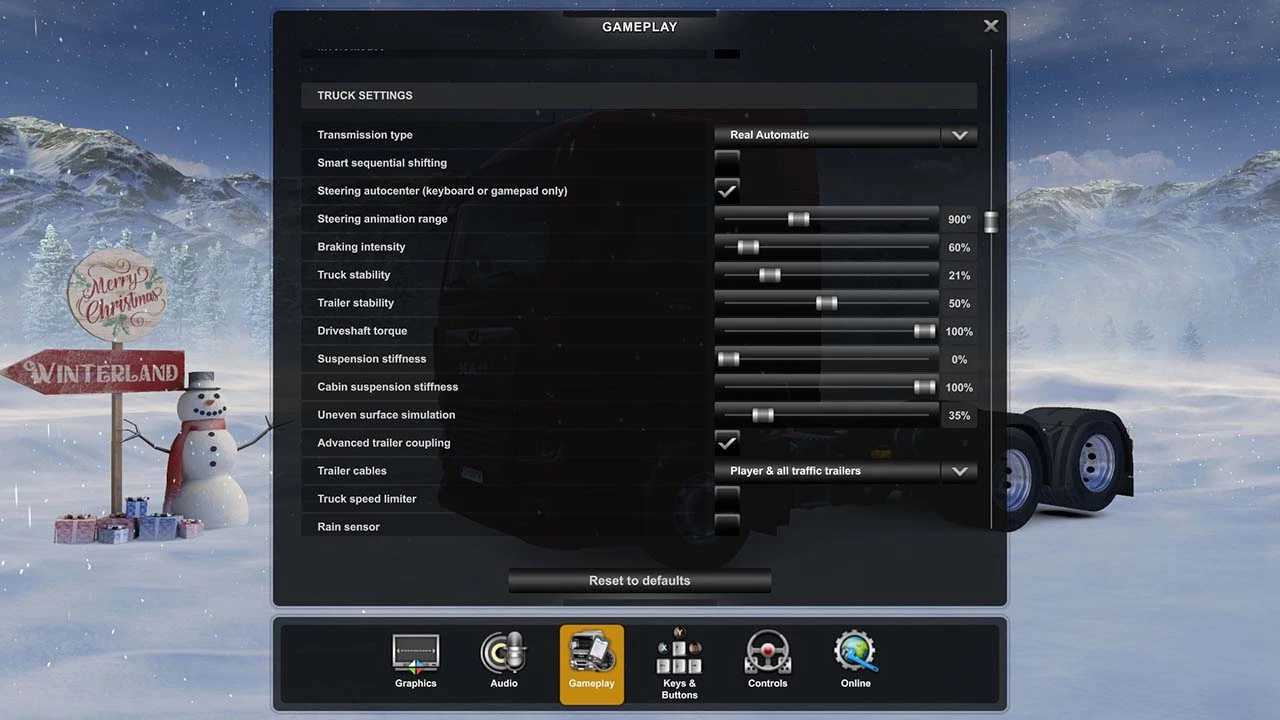Click the settings list scrollbar handle

tap(990, 222)
